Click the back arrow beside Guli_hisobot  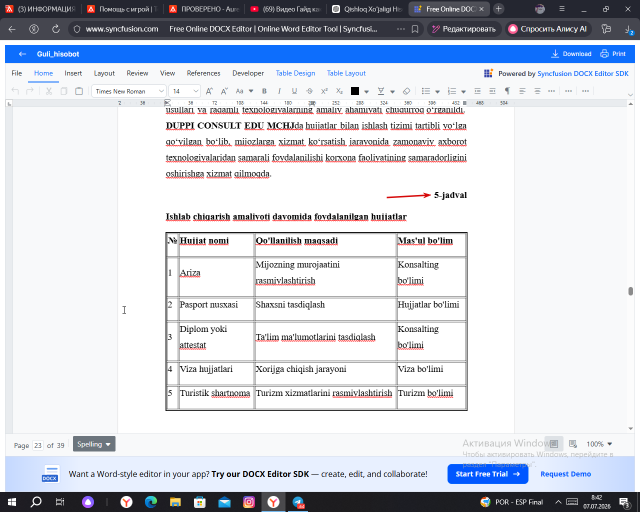click(22, 53)
